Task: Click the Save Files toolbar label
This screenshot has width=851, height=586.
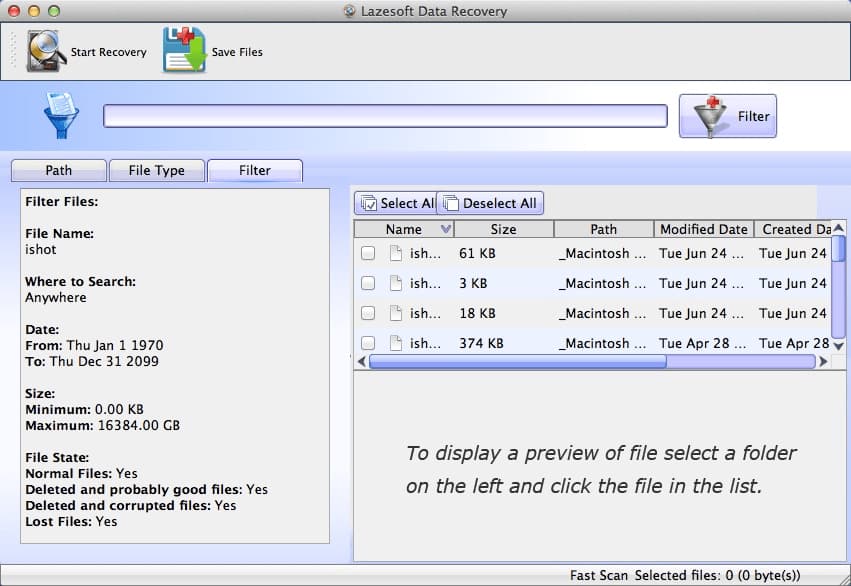Action: [x=237, y=52]
